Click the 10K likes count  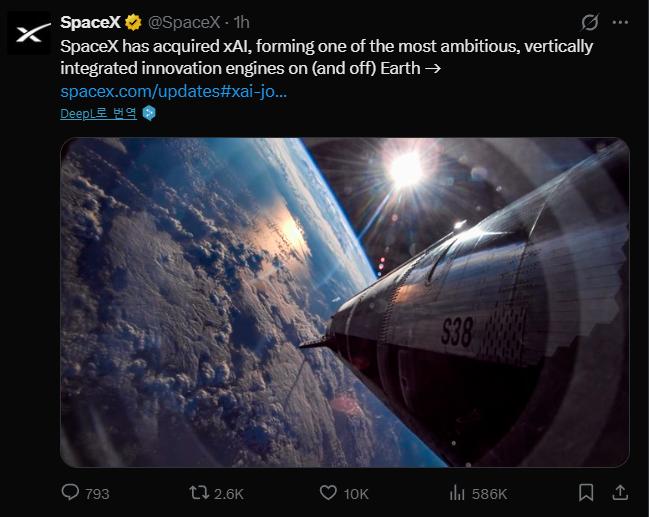tap(356, 493)
